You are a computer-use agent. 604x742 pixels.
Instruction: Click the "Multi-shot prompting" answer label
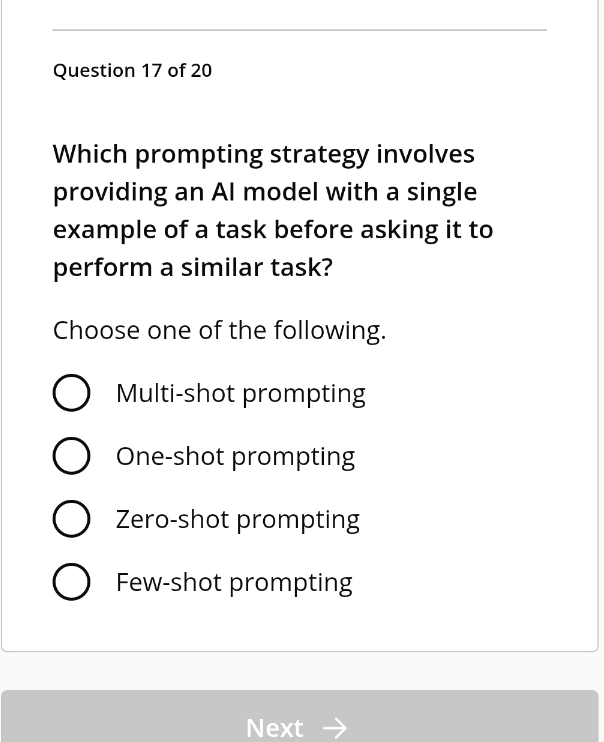pos(240,394)
